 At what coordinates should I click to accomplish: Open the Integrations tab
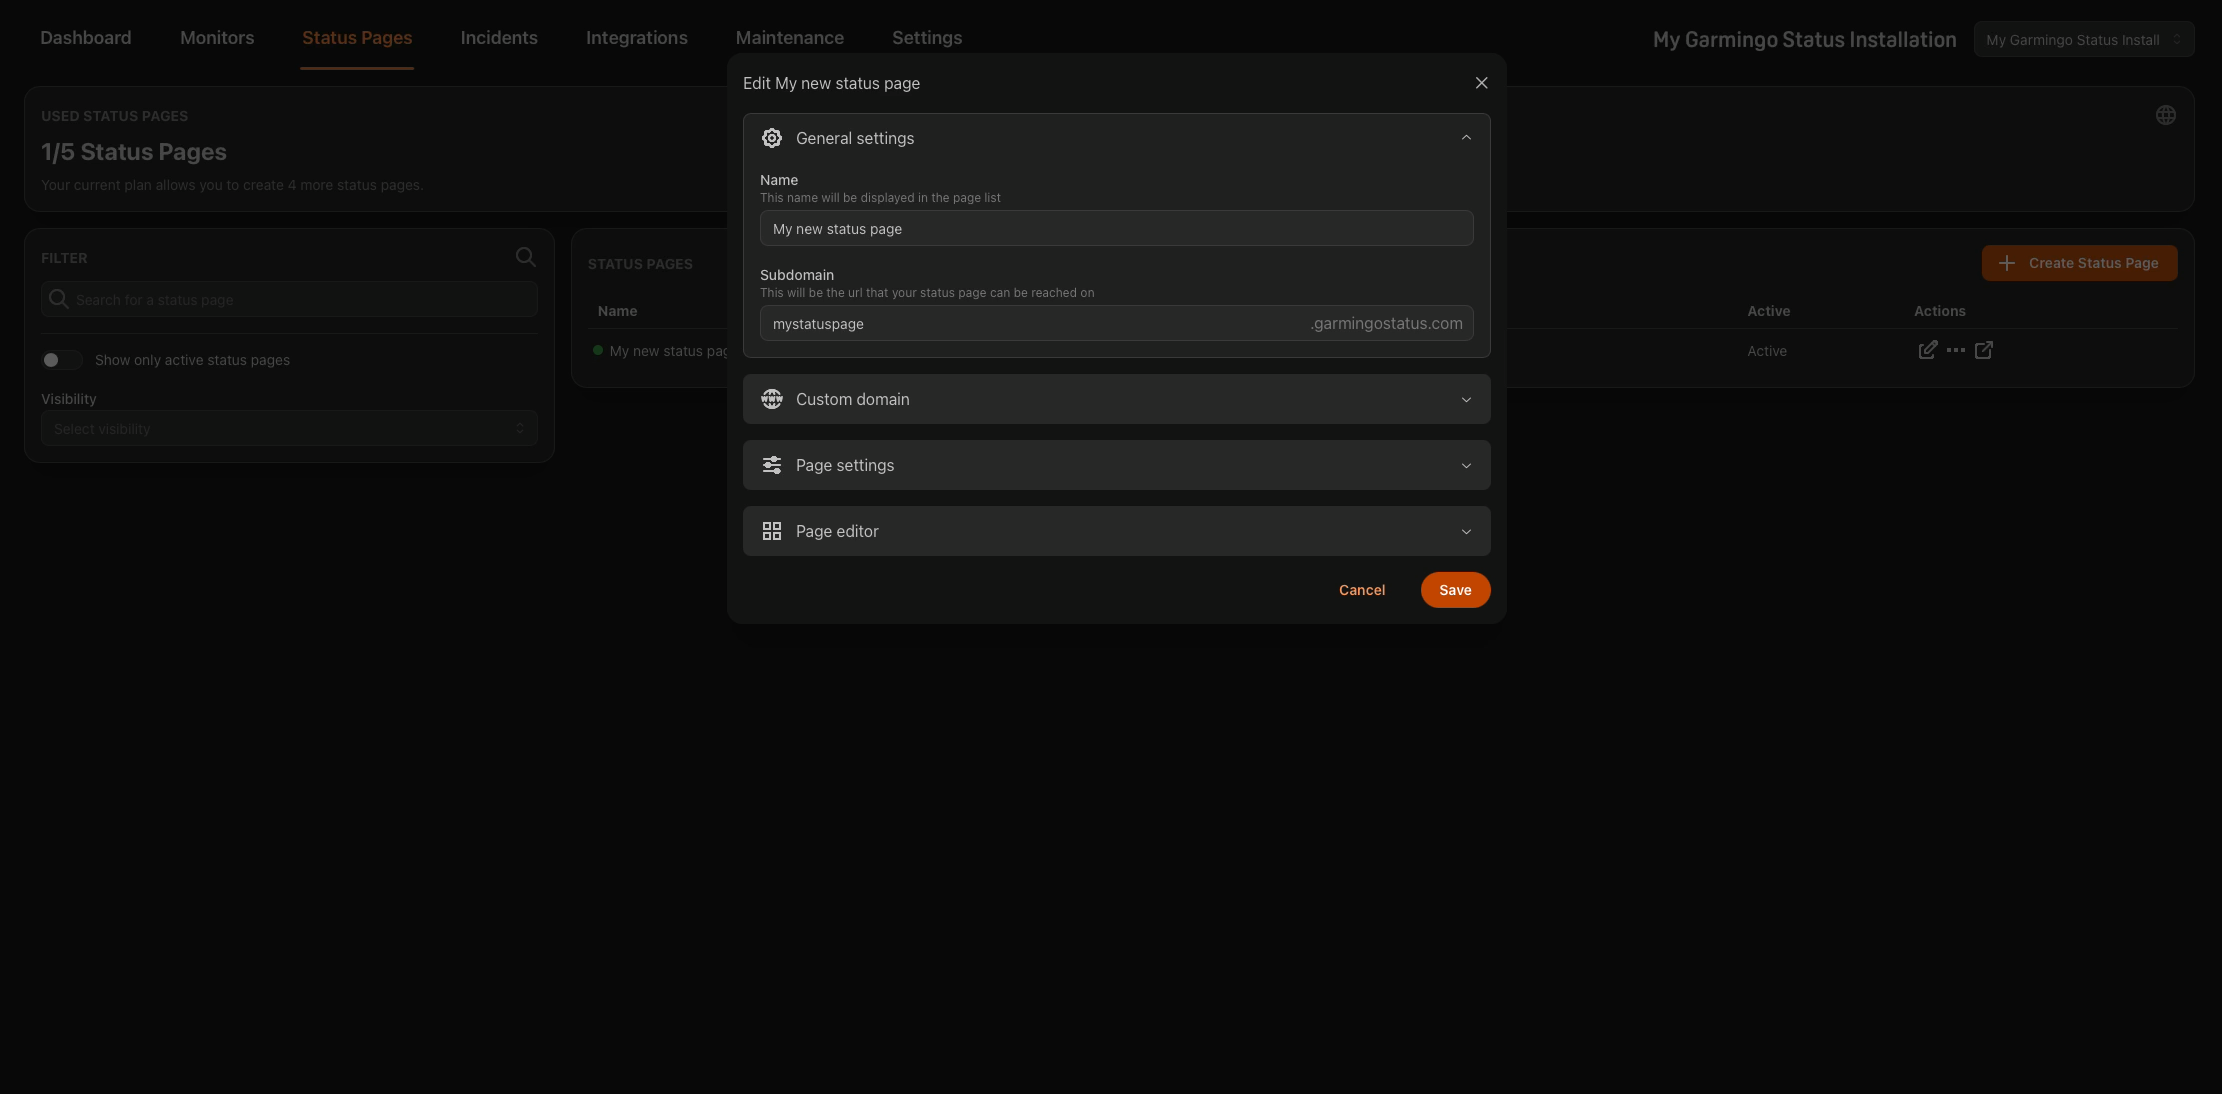(637, 38)
